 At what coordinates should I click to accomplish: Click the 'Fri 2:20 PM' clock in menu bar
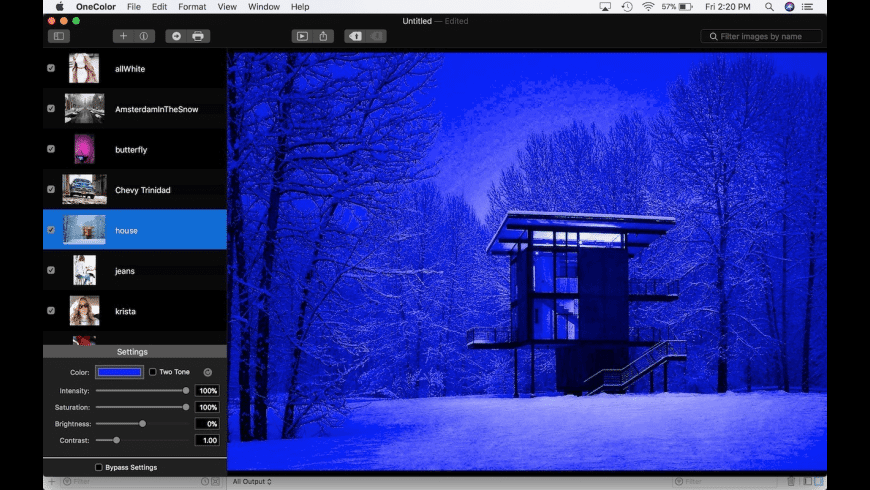click(727, 7)
